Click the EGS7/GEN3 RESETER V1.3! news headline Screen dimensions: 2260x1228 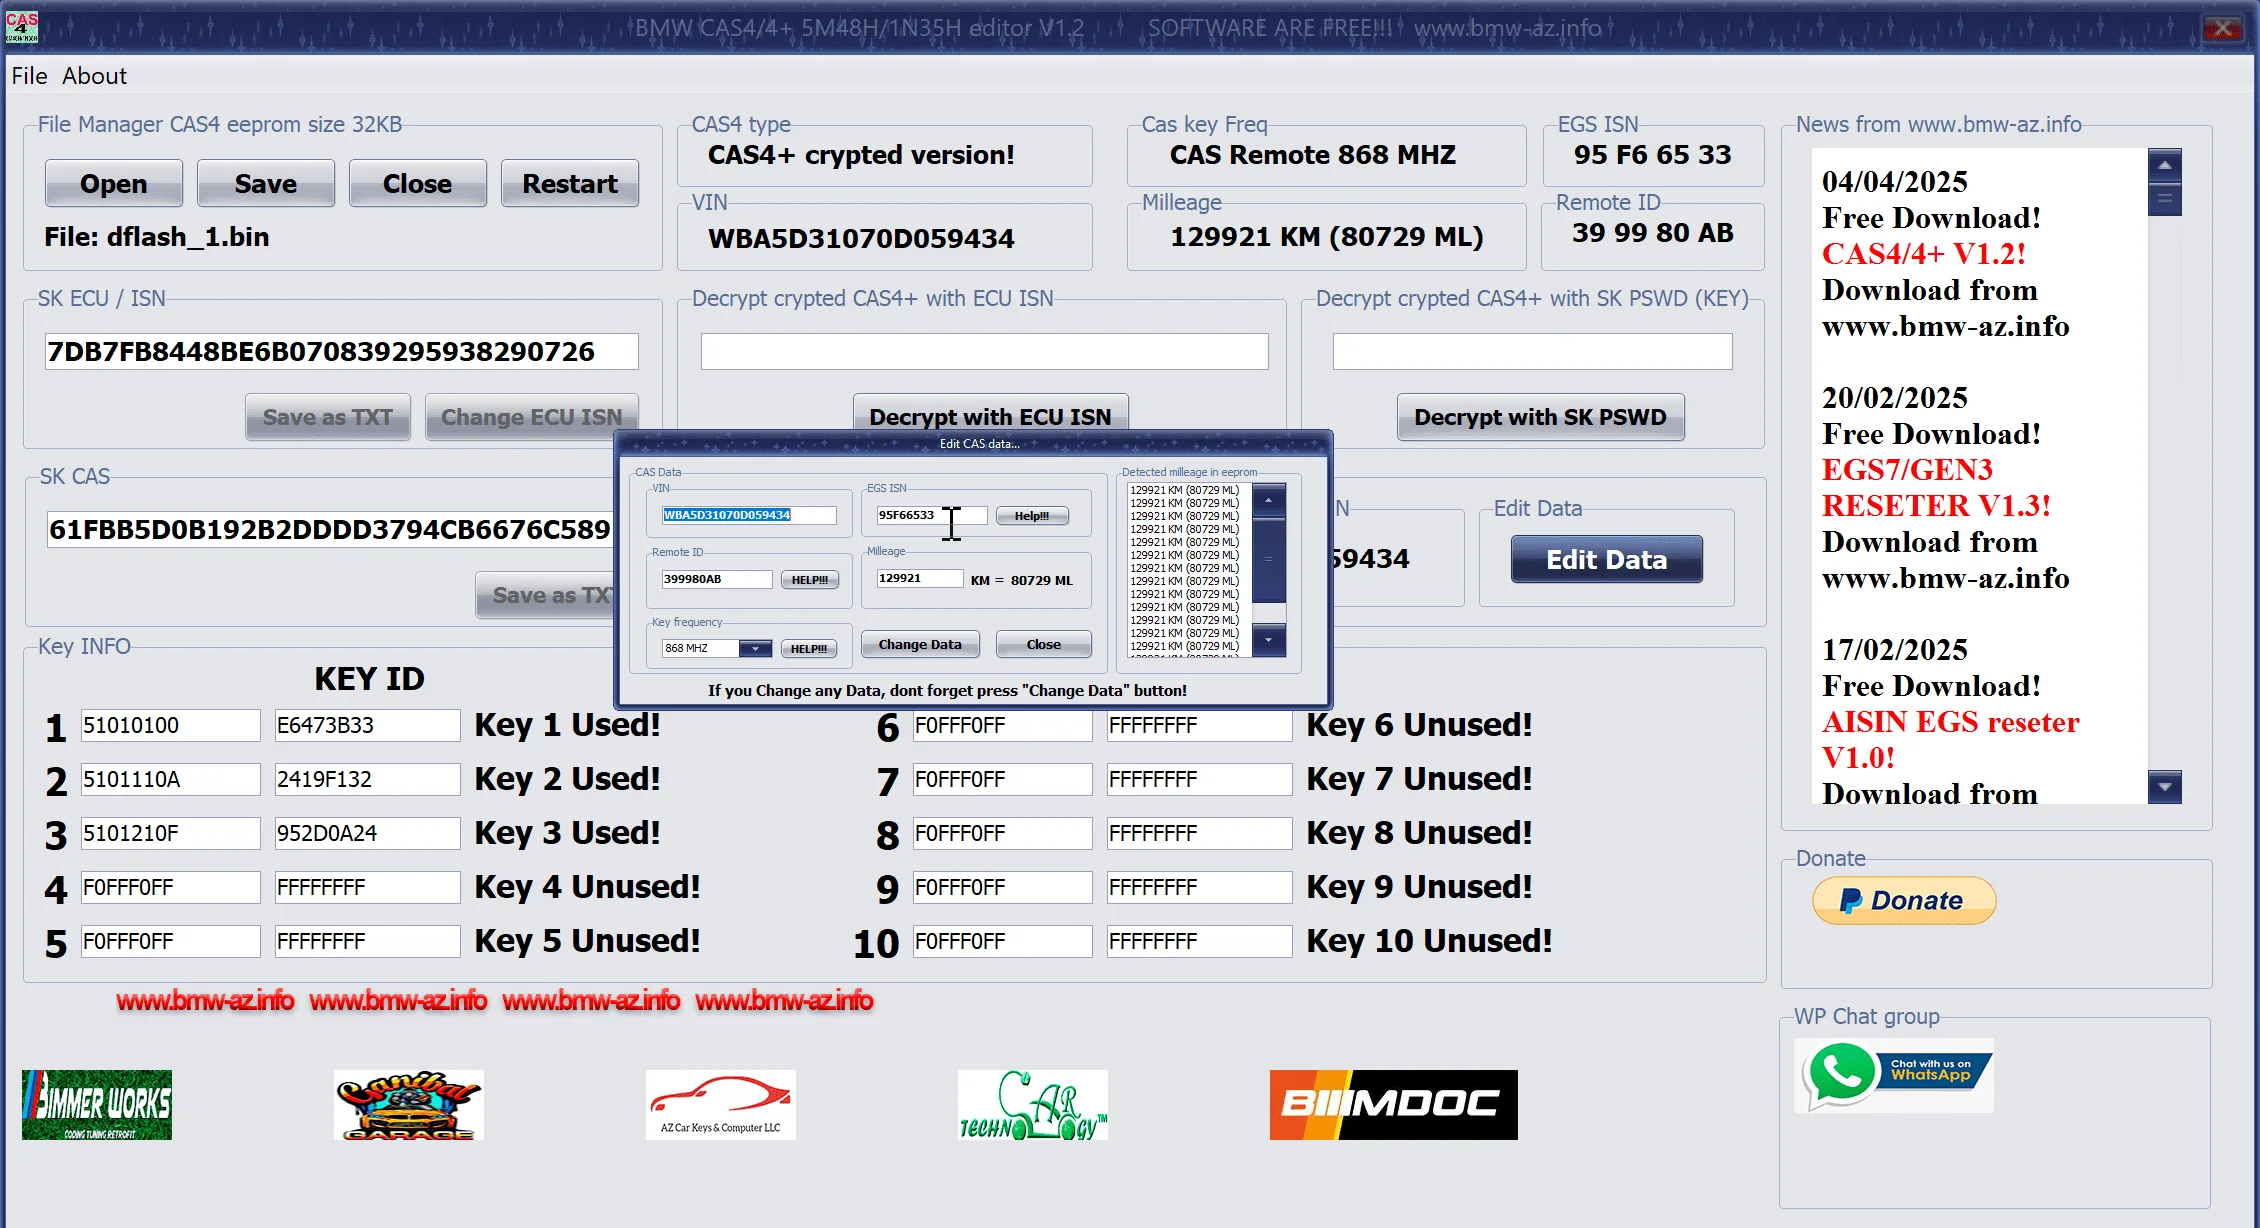point(1936,488)
